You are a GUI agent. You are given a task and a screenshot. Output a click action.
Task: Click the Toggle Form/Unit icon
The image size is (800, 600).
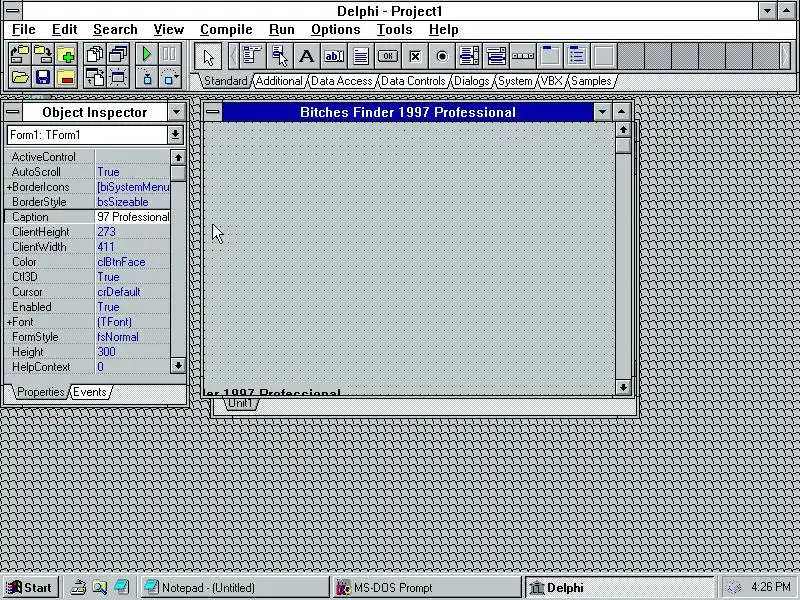pyautogui.click(x=94, y=78)
